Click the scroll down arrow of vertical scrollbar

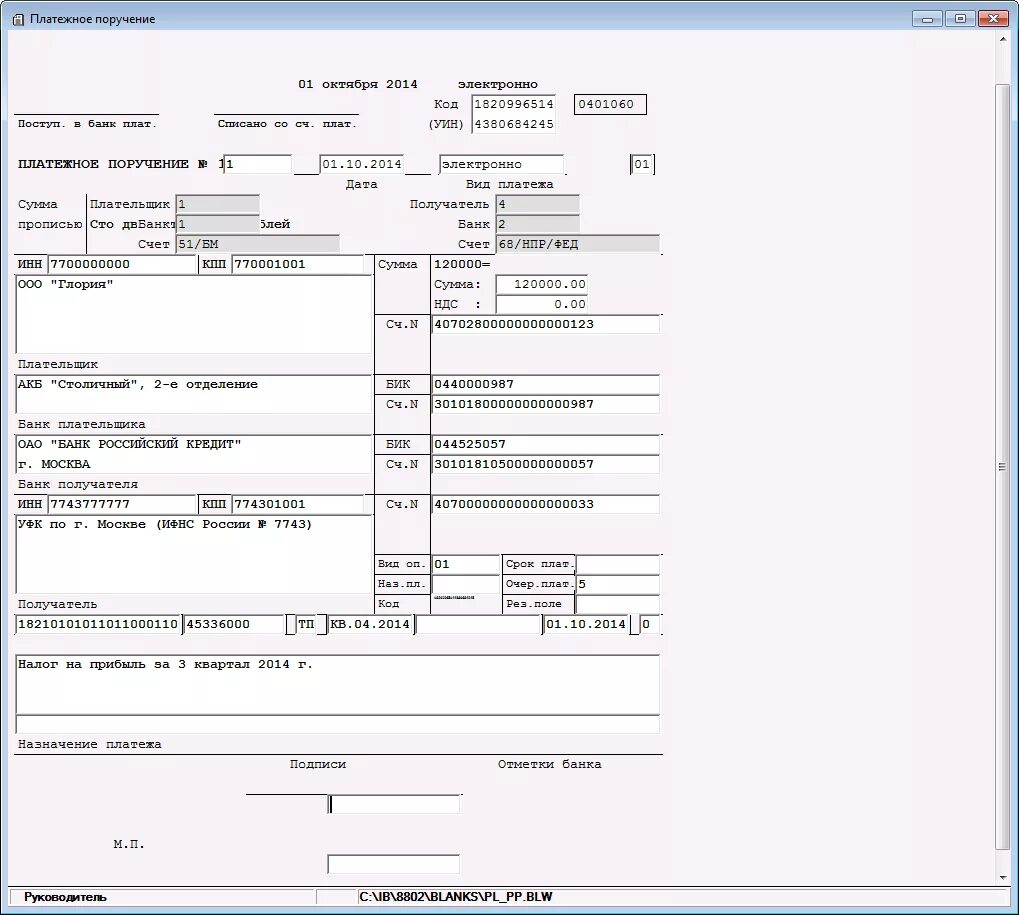pyautogui.click(x=1003, y=878)
